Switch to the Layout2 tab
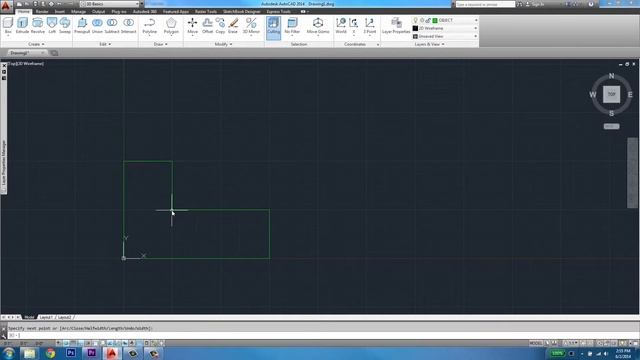 tap(64, 317)
